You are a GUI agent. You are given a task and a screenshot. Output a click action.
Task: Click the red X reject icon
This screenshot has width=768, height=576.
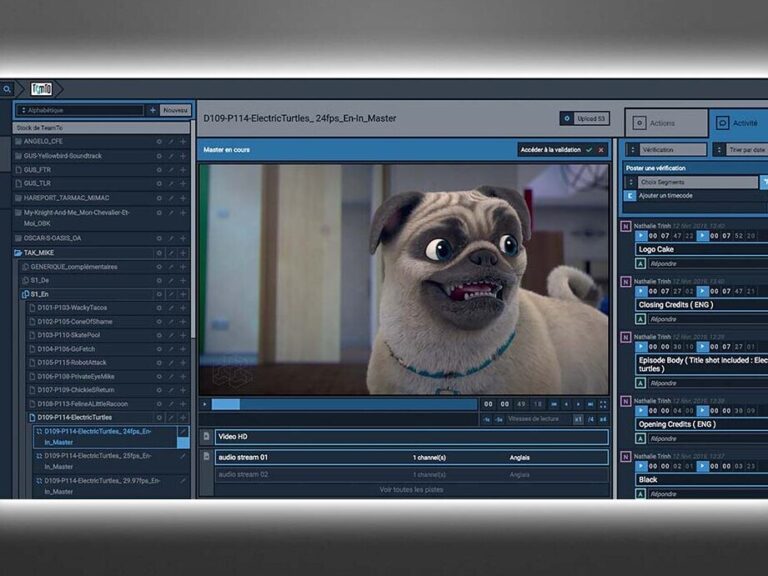601,150
